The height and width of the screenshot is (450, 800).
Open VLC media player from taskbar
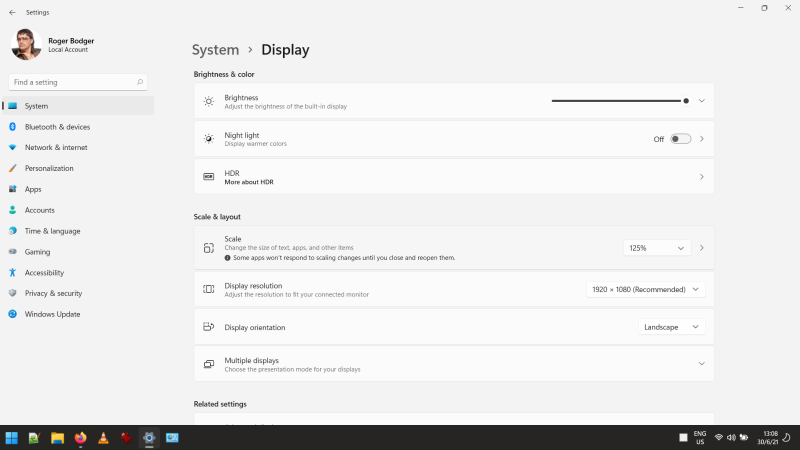103,438
